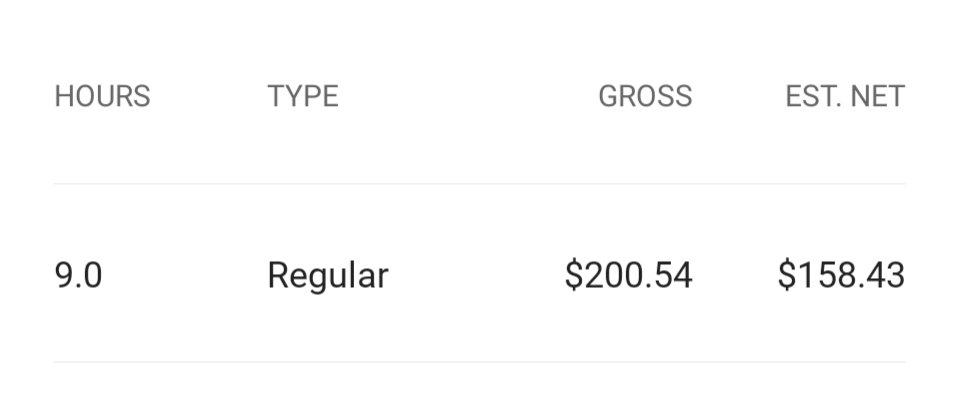
Task: Tap the word Regular in the TYPE column
Action: [x=328, y=276]
